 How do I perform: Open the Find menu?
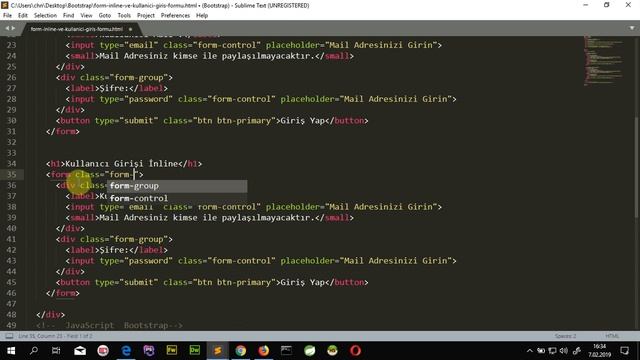click(69, 16)
